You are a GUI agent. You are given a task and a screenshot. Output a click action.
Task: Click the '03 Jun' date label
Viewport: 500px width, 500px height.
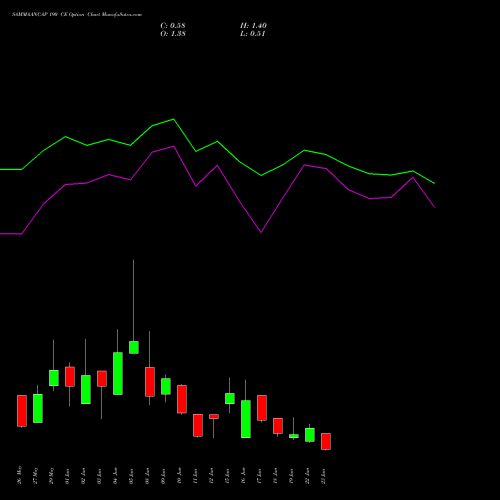(x=99, y=476)
